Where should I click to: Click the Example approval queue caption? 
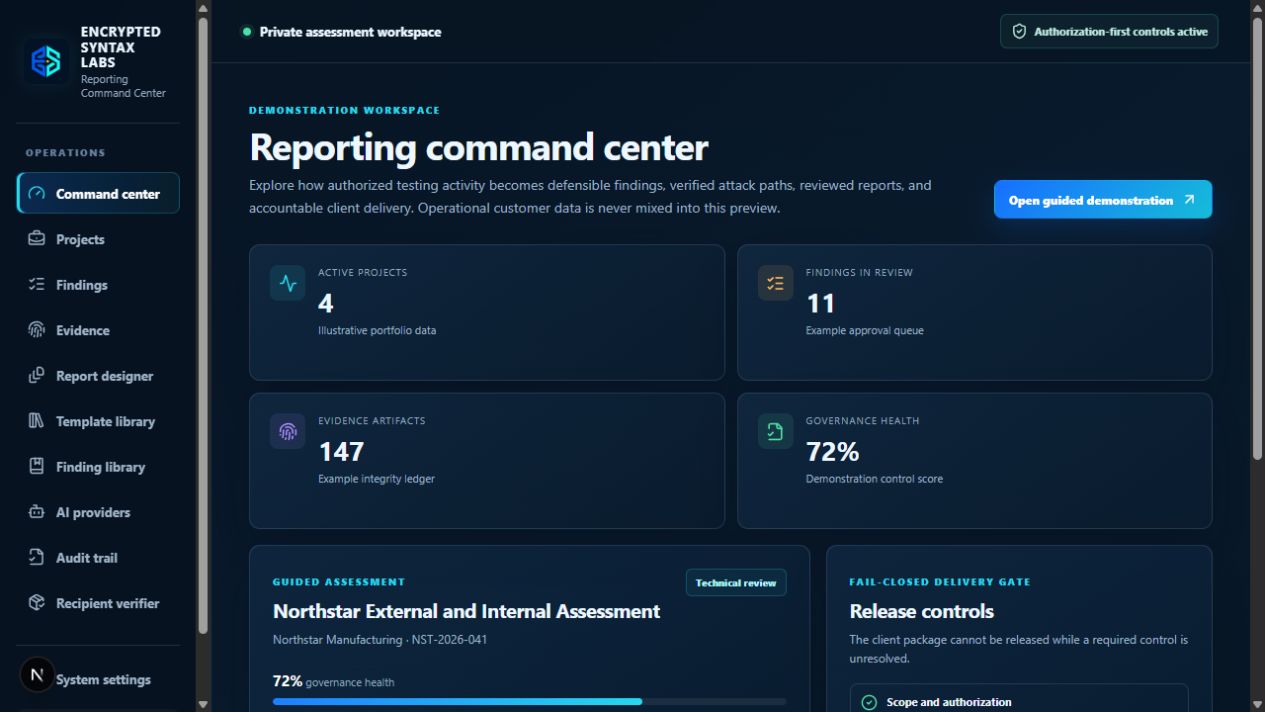(x=865, y=331)
